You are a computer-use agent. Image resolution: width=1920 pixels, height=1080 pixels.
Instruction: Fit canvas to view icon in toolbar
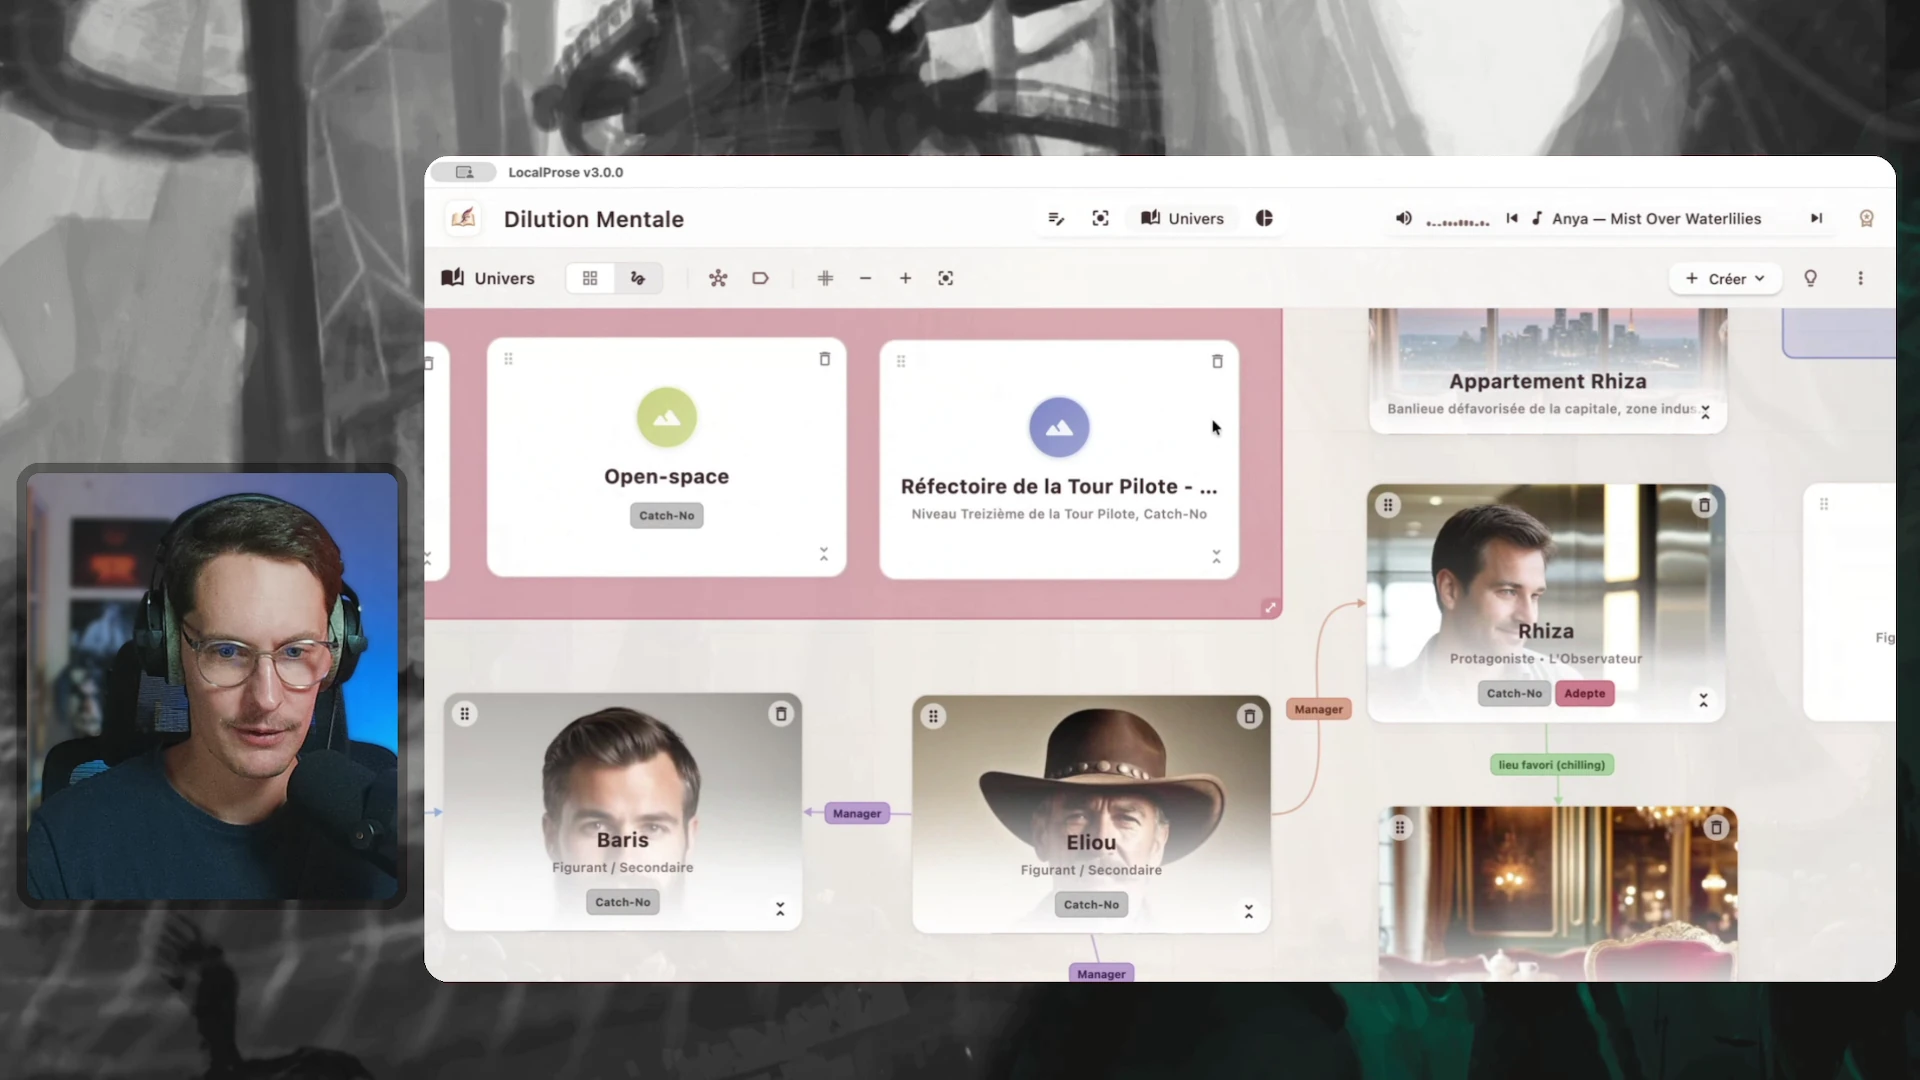coord(945,278)
